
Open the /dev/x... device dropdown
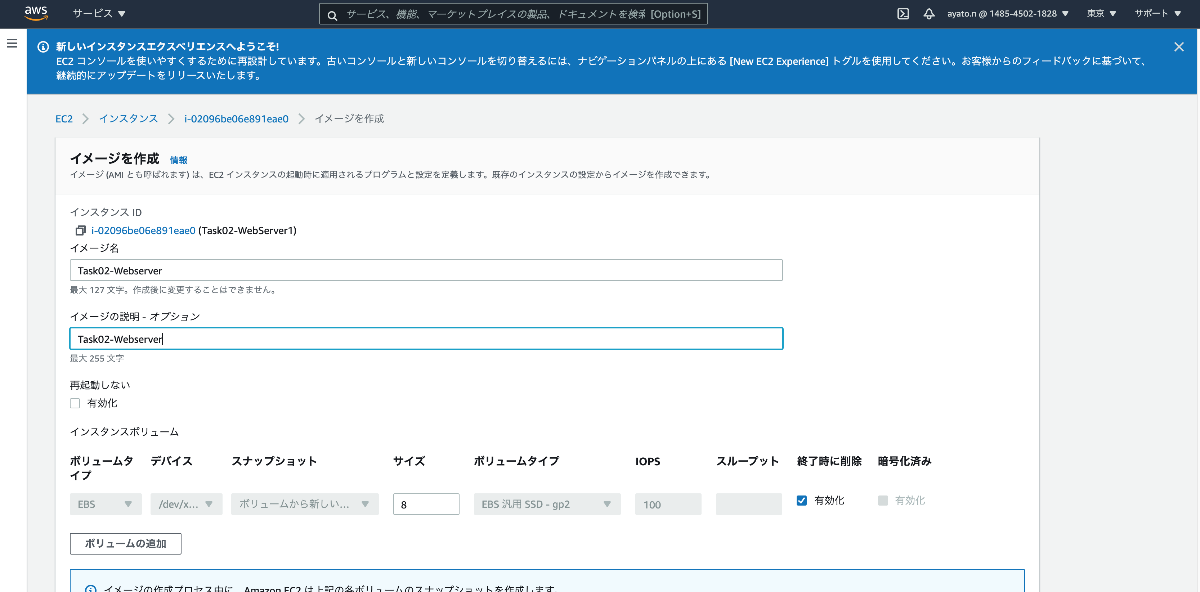click(x=186, y=504)
